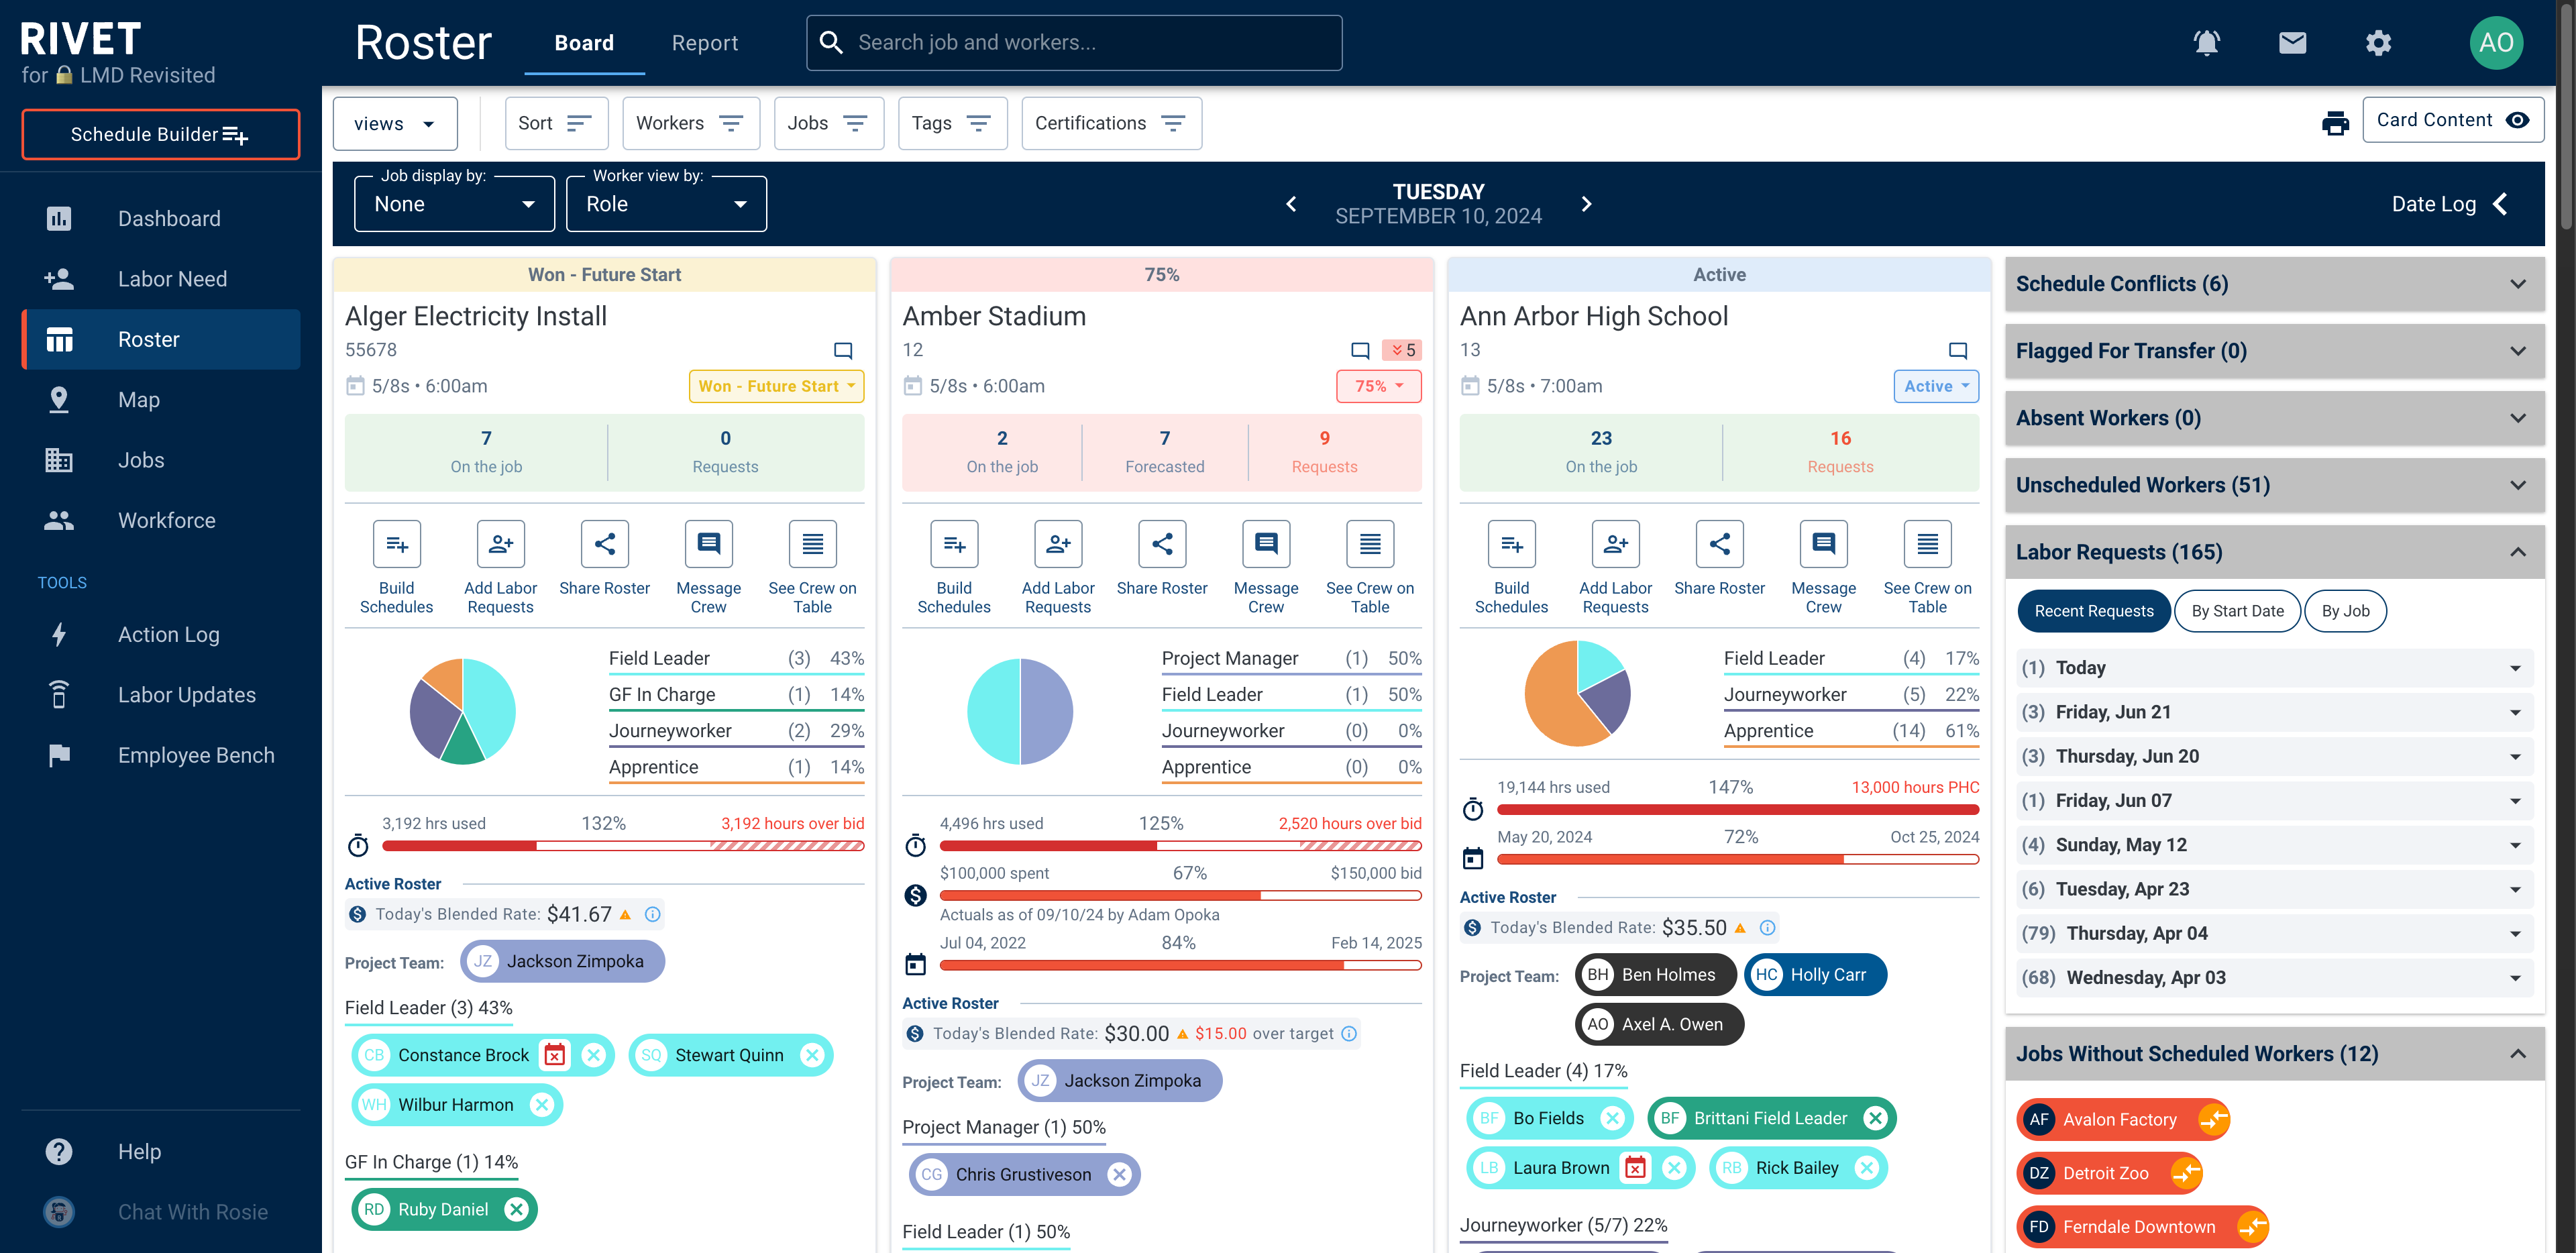Open Workforce in sidebar
The width and height of the screenshot is (2576, 1253).
pos(161,520)
